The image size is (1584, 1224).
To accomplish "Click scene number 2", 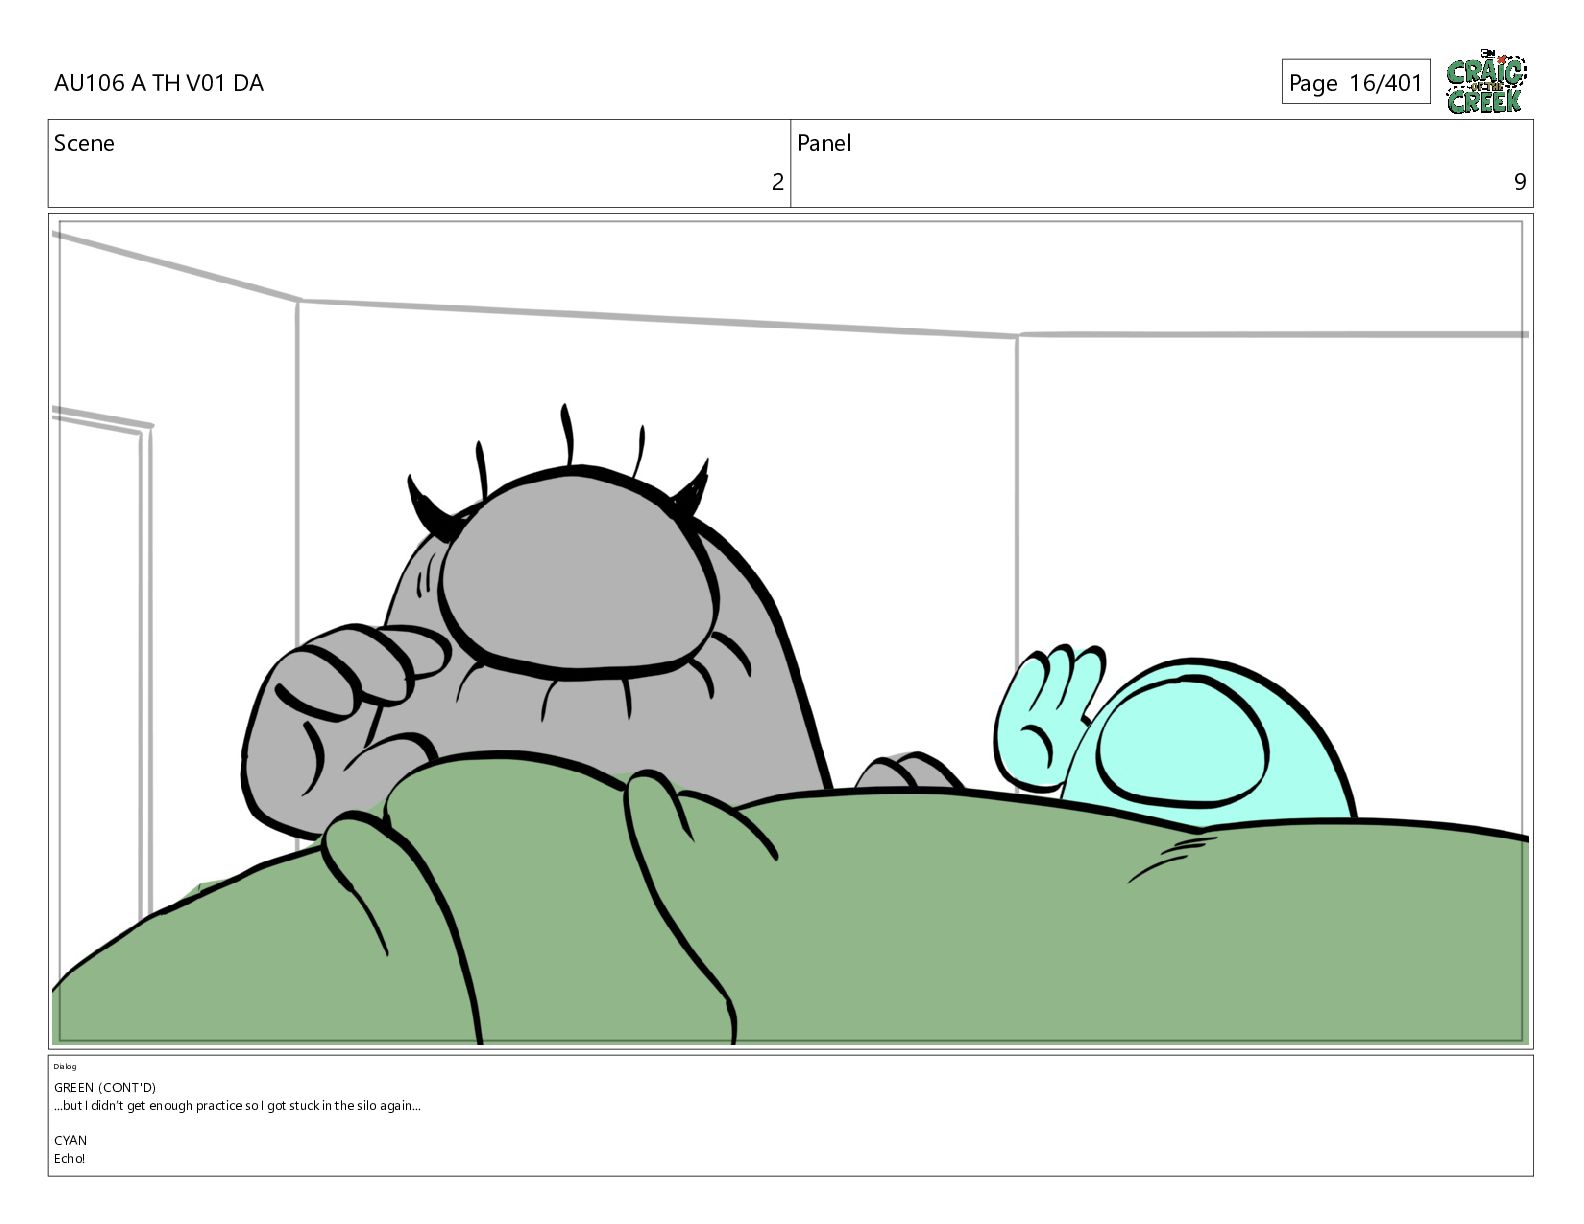I will coord(778,182).
